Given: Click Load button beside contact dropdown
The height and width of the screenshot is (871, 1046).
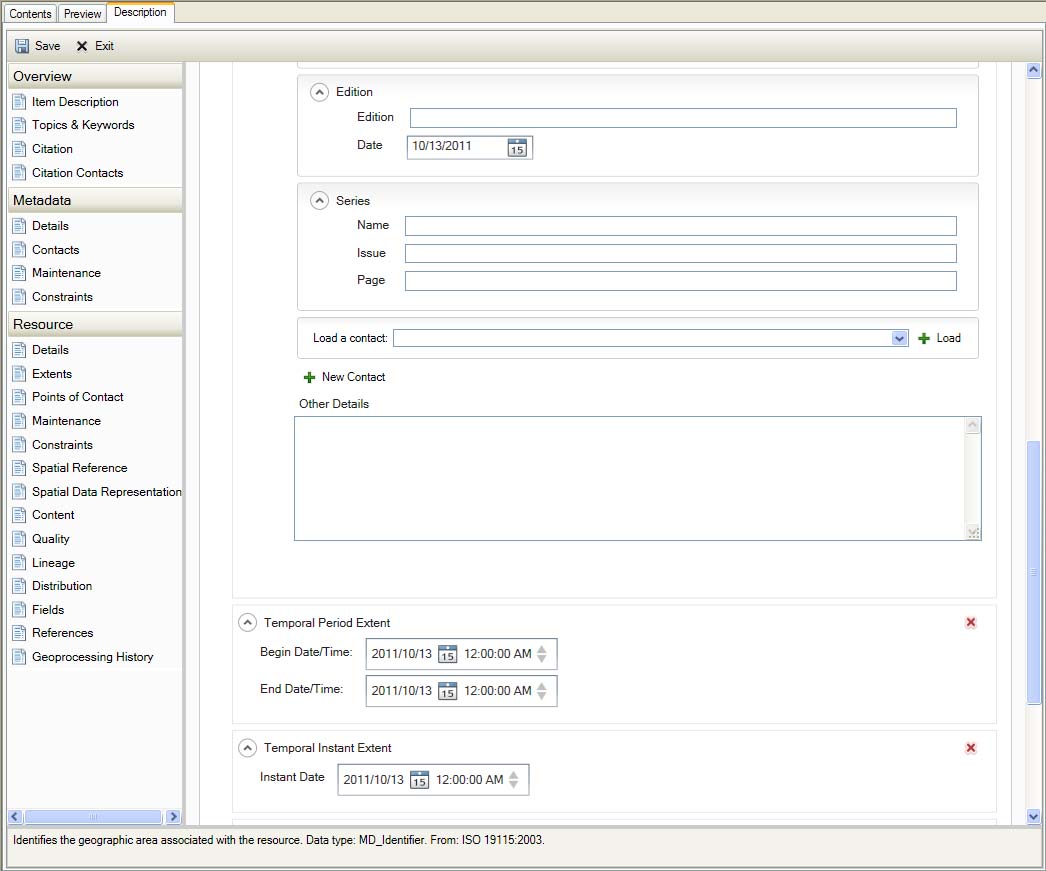Looking at the screenshot, I should coord(939,339).
